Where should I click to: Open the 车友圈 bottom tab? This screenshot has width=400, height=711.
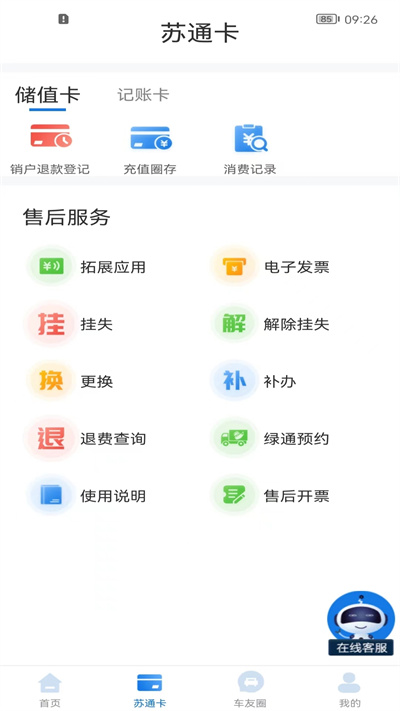click(250, 690)
